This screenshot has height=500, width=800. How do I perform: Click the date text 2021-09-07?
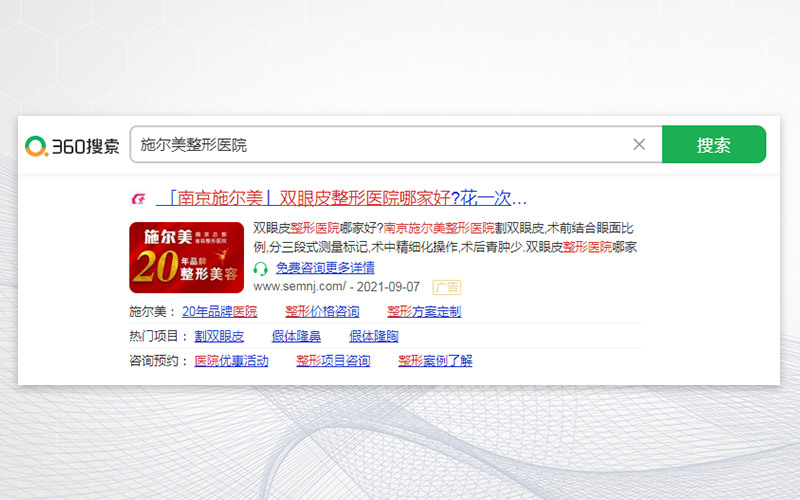click(388, 287)
